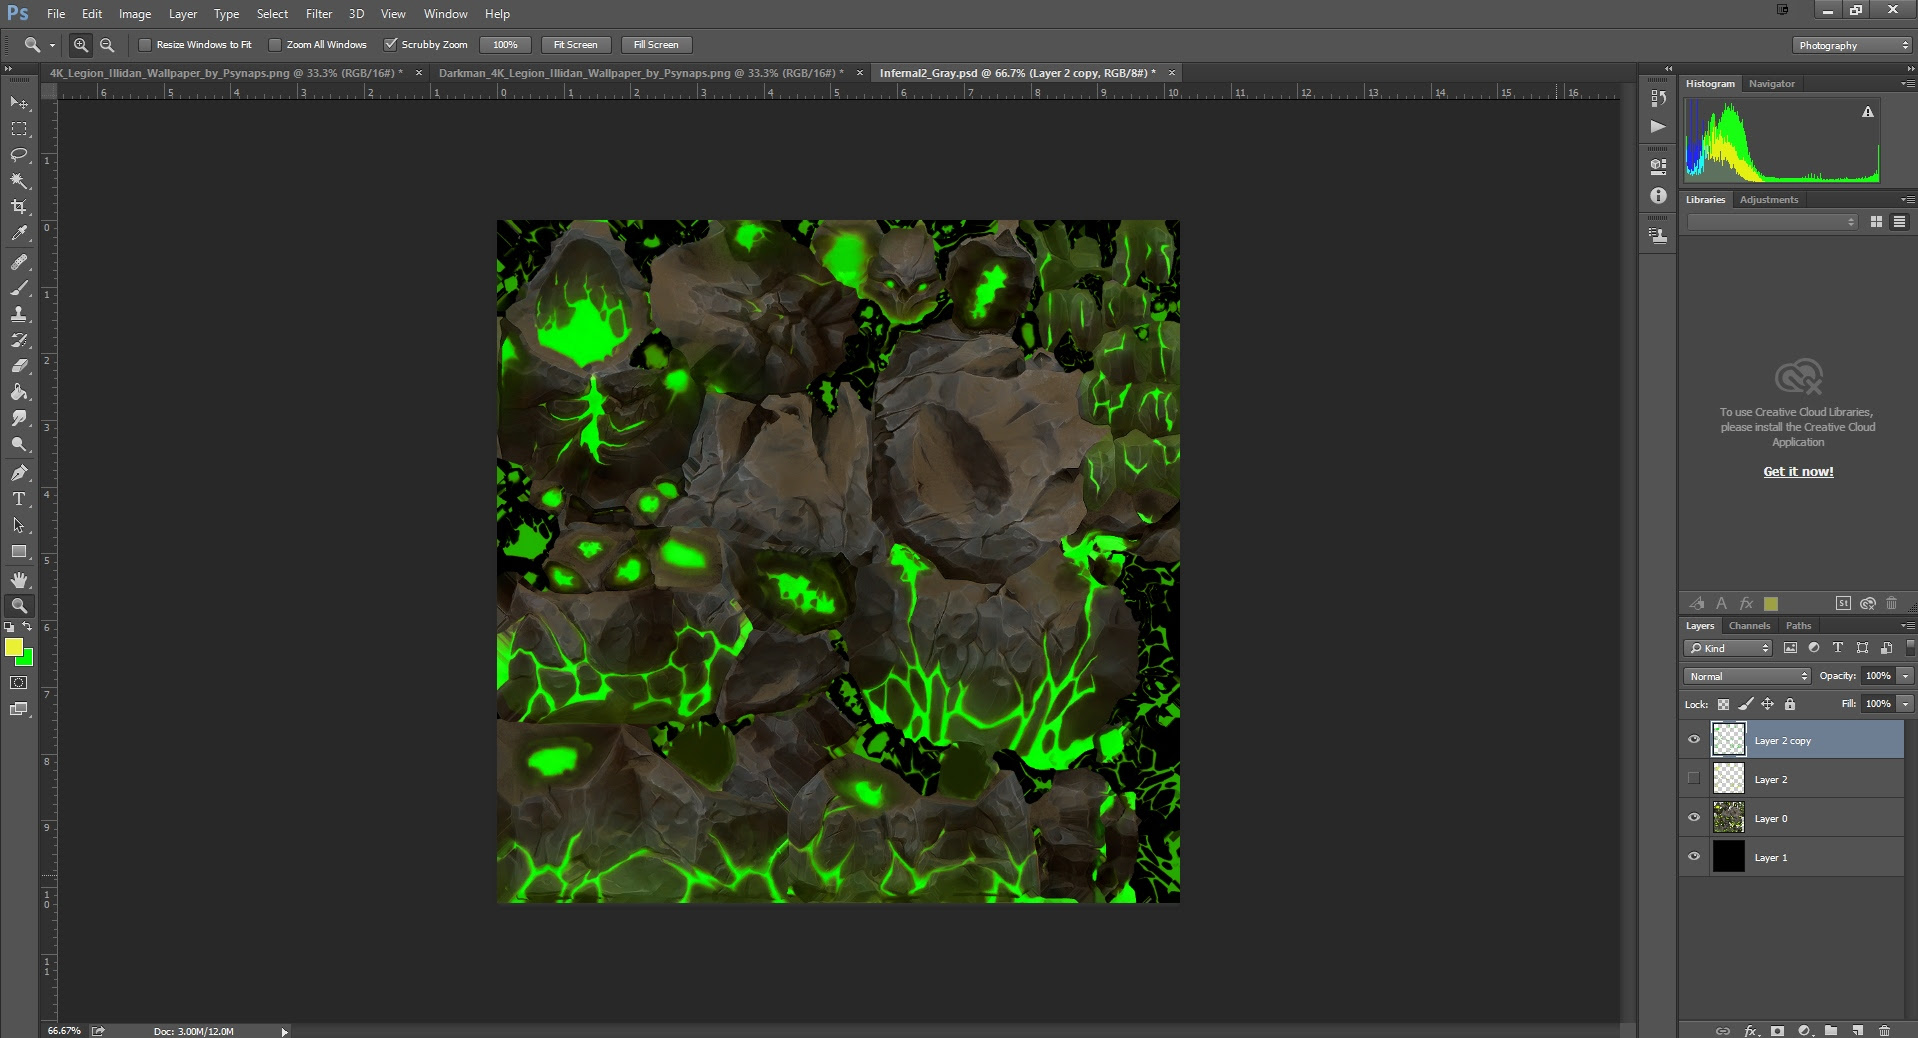Switch to the Channels tab
The width and height of the screenshot is (1918, 1038).
point(1749,626)
